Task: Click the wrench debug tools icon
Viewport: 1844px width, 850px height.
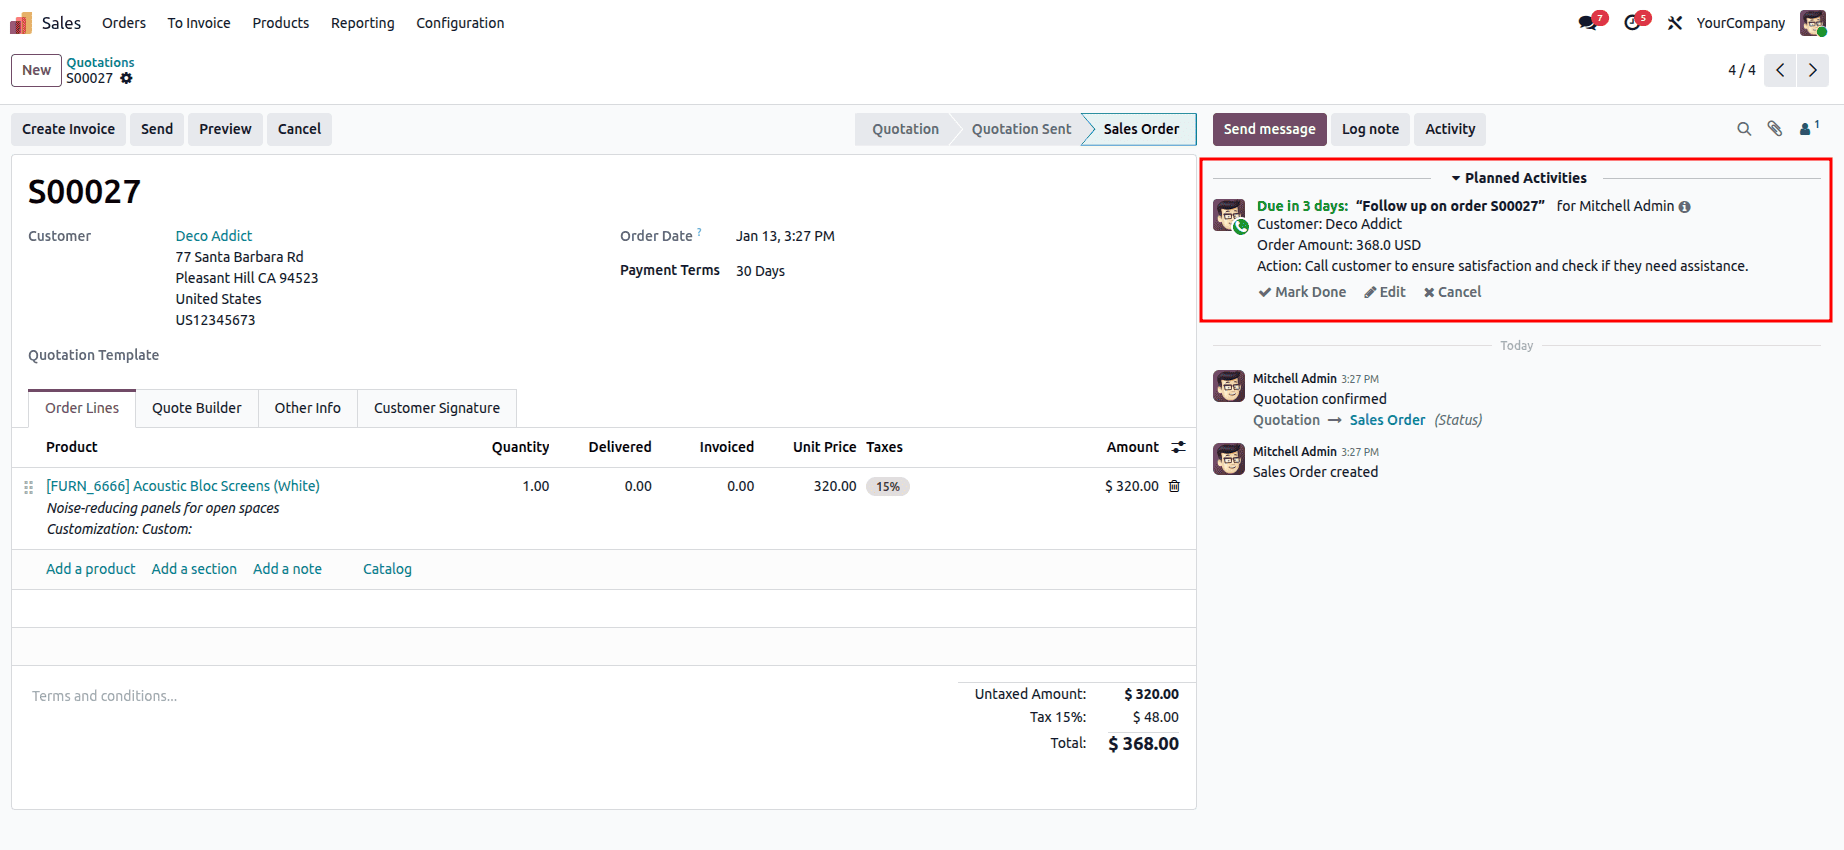Action: click(x=1675, y=23)
